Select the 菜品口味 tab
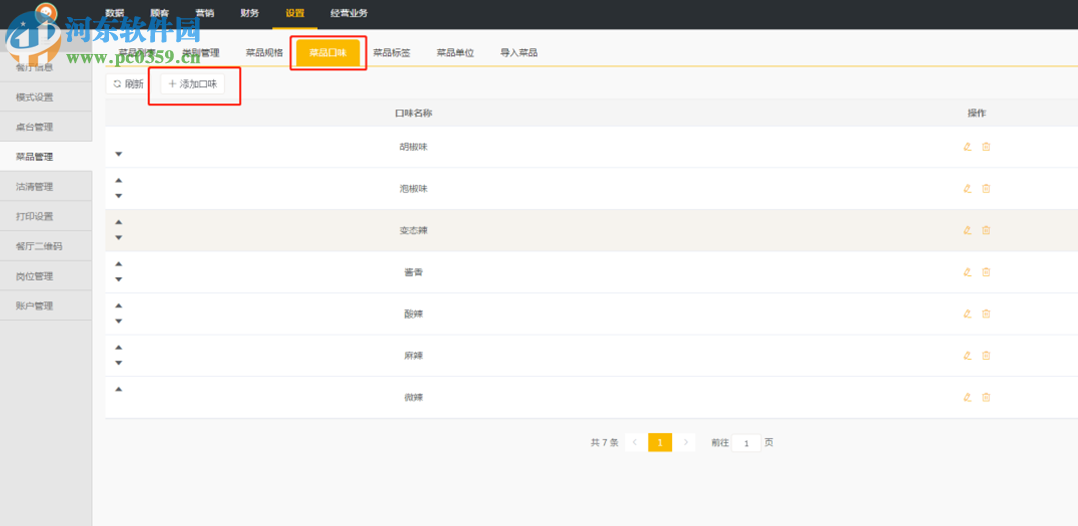The image size is (1078, 526). click(328, 52)
